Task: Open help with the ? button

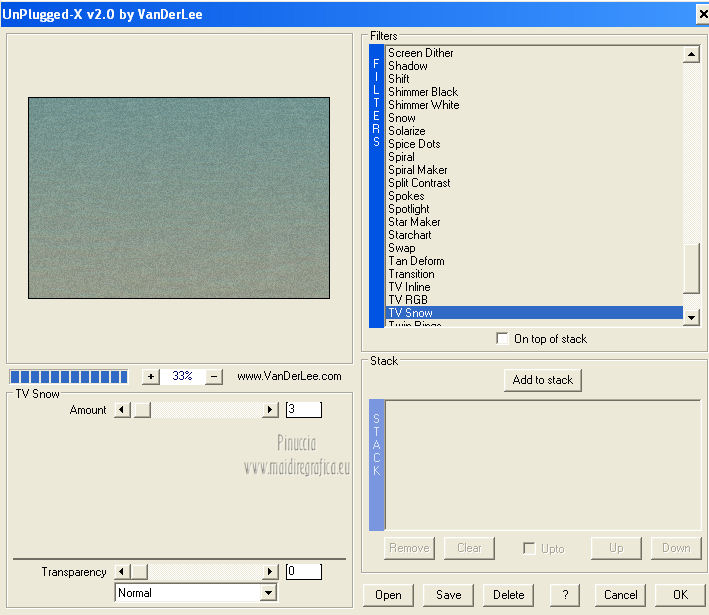Action: [565, 595]
